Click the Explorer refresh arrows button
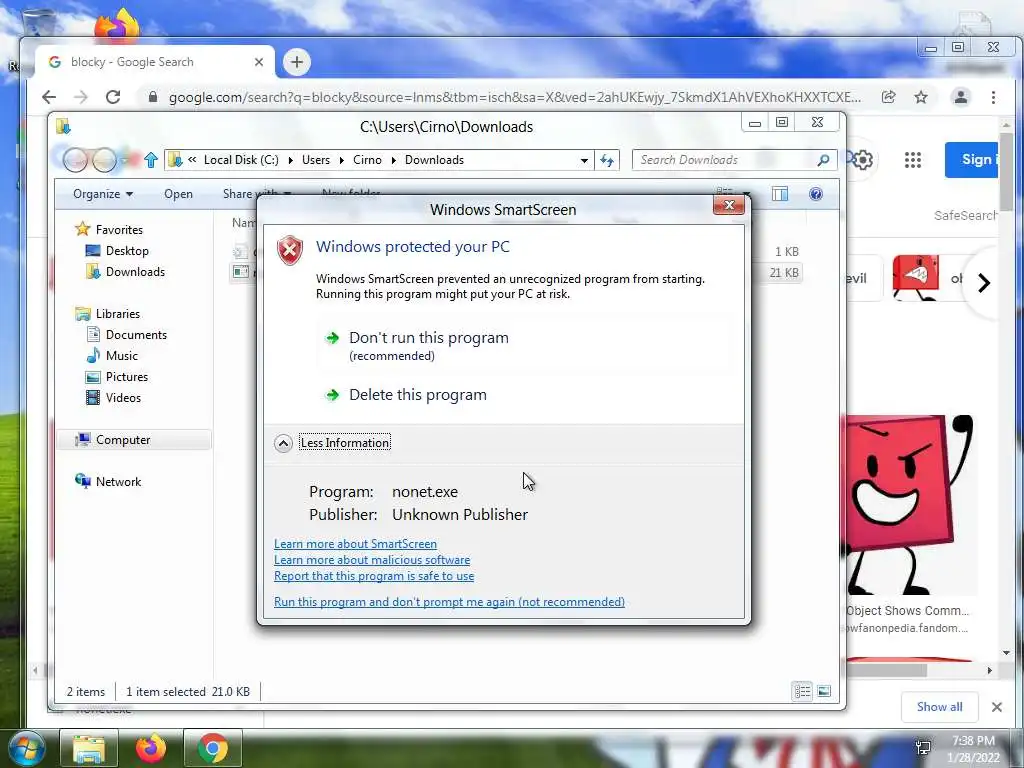The width and height of the screenshot is (1024, 768). coord(607,160)
